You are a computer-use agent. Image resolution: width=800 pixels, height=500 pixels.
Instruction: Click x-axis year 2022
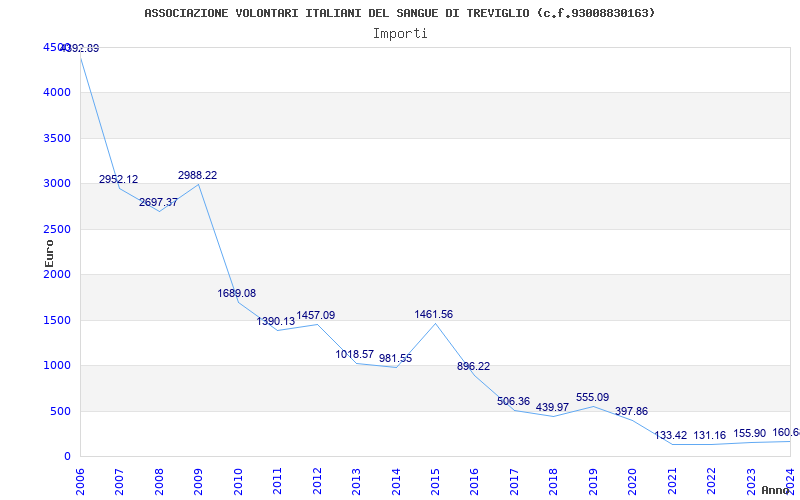pyautogui.click(x=712, y=482)
